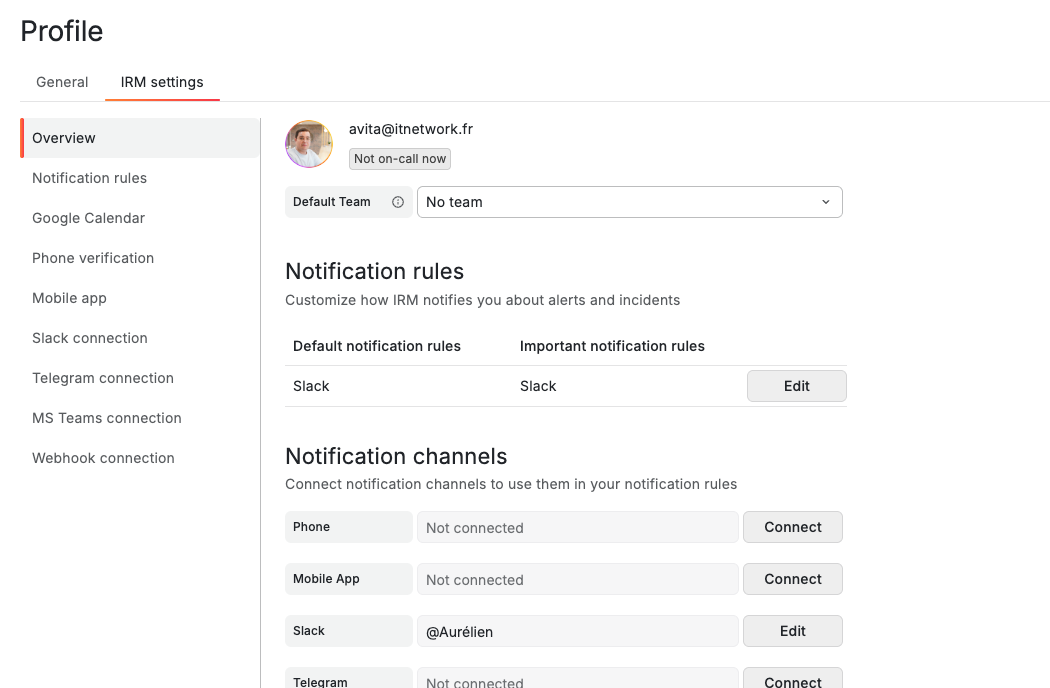1050x688 pixels.
Task: Edit the default notification rules
Action: tap(796, 385)
